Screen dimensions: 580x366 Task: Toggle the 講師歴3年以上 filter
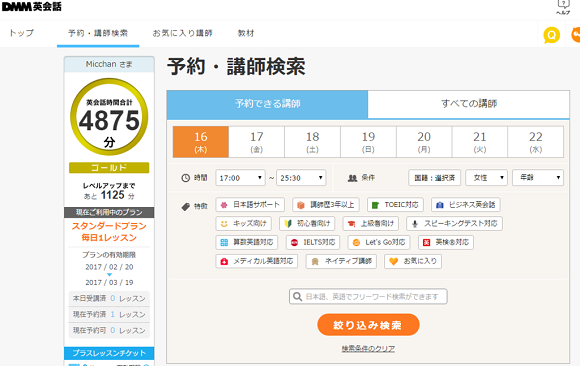point(326,205)
